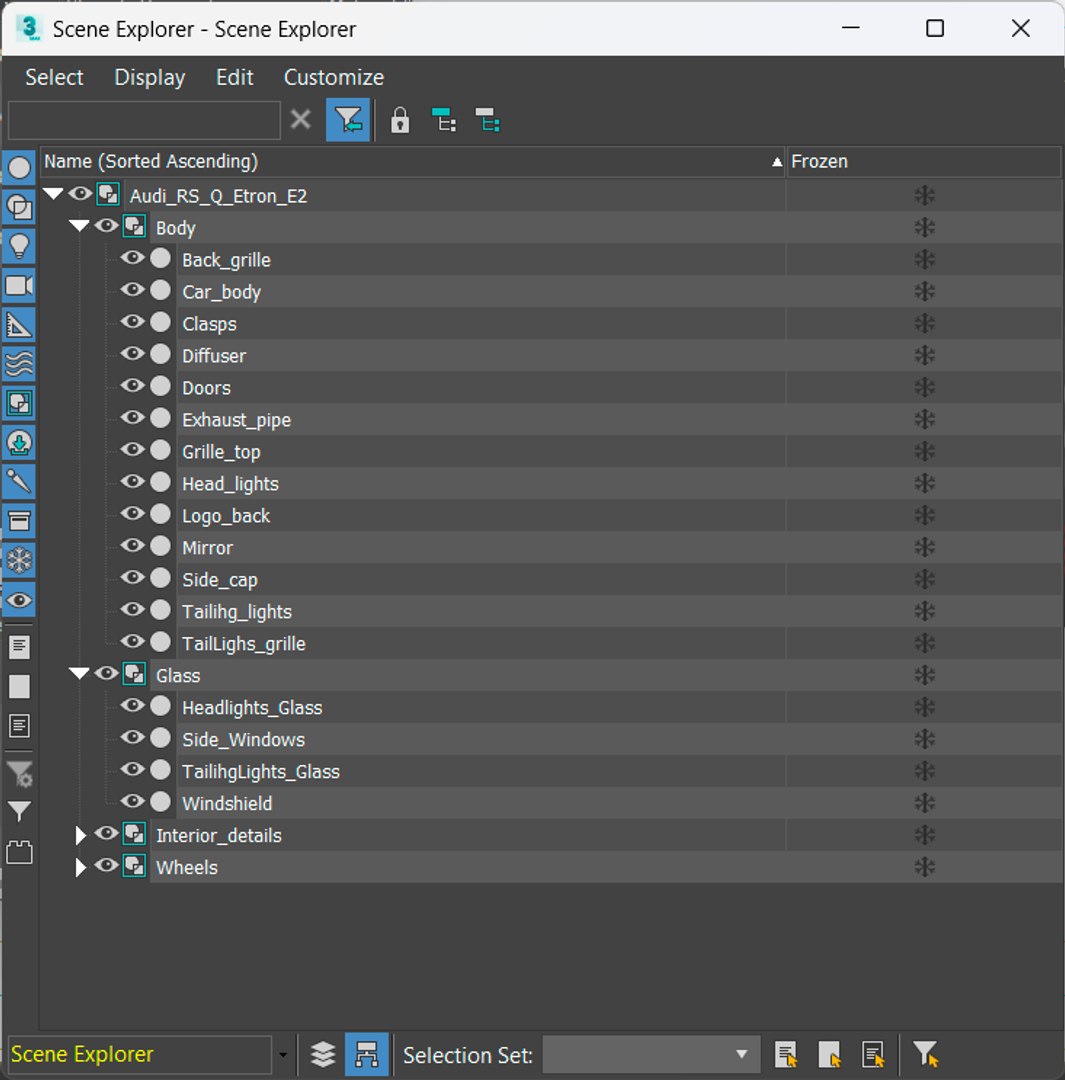Open the Select menu
The height and width of the screenshot is (1080, 1065).
[x=54, y=77]
